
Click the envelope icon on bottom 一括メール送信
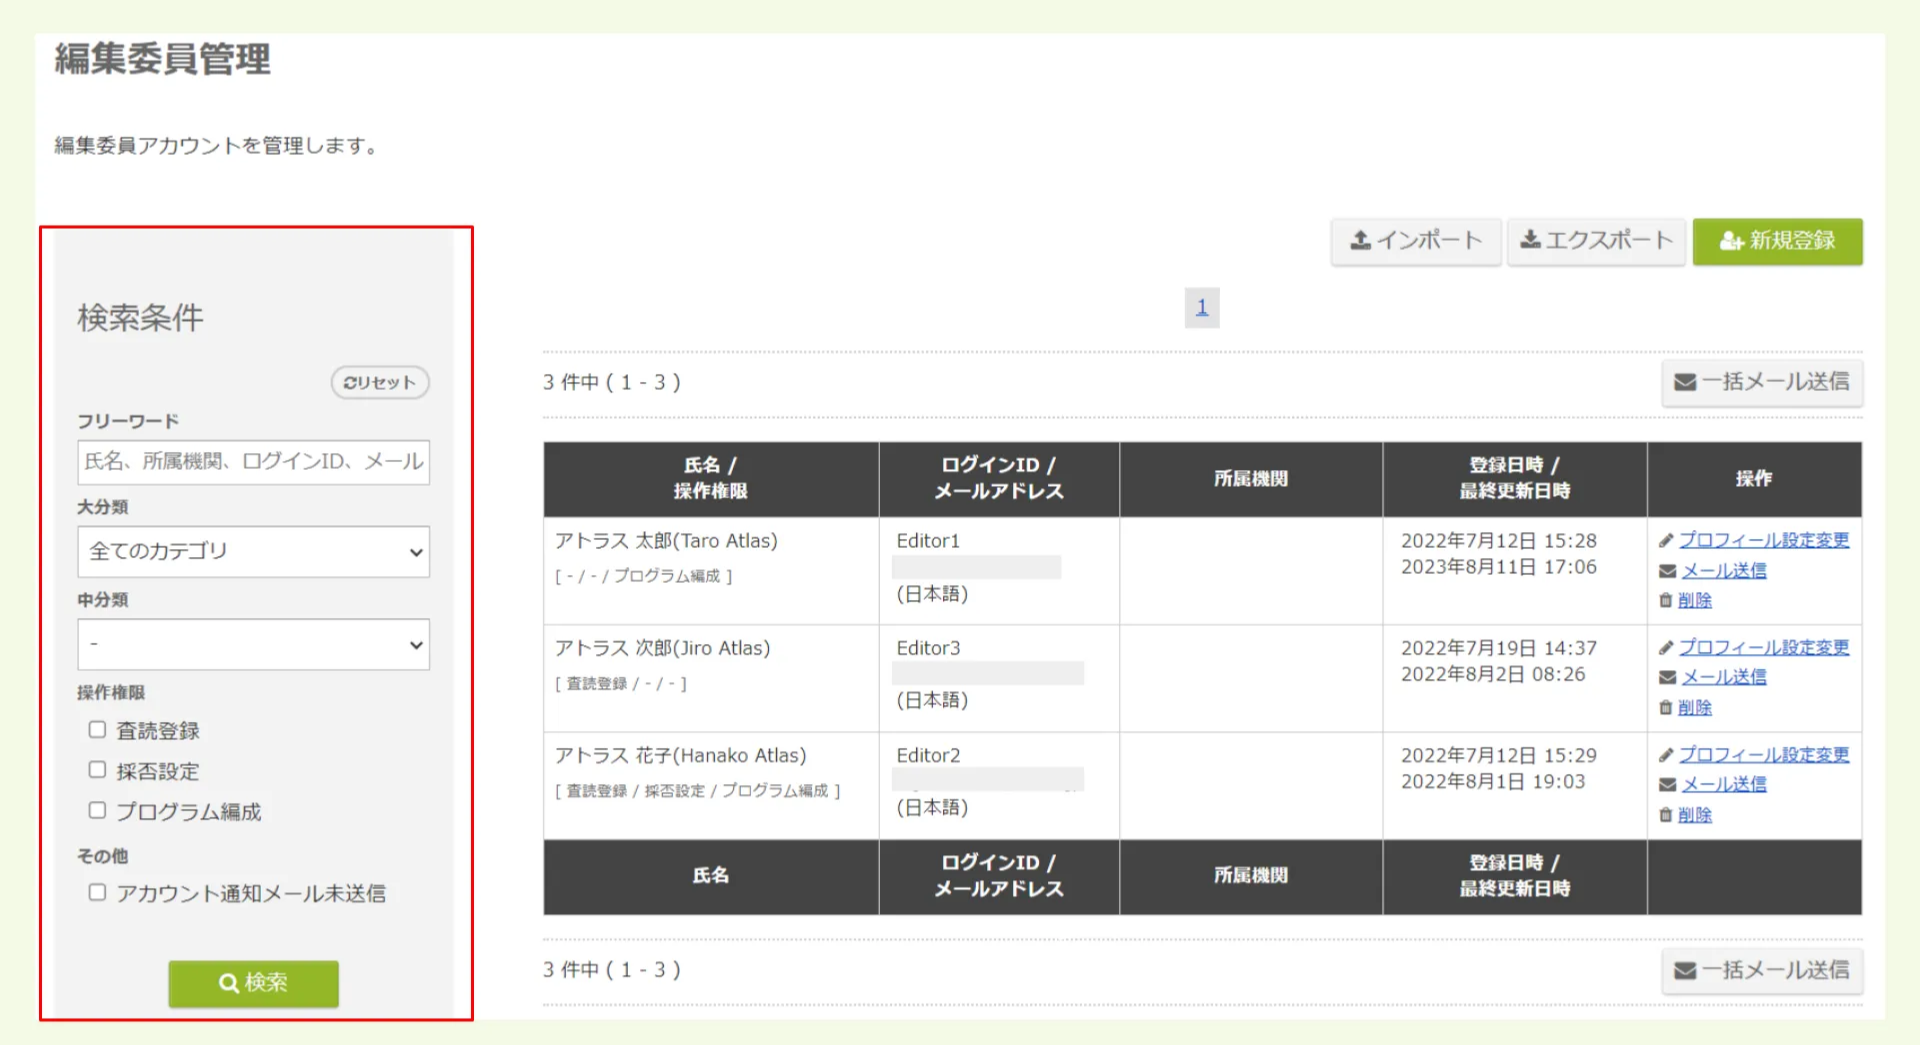pyautogui.click(x=1684, y=968)
